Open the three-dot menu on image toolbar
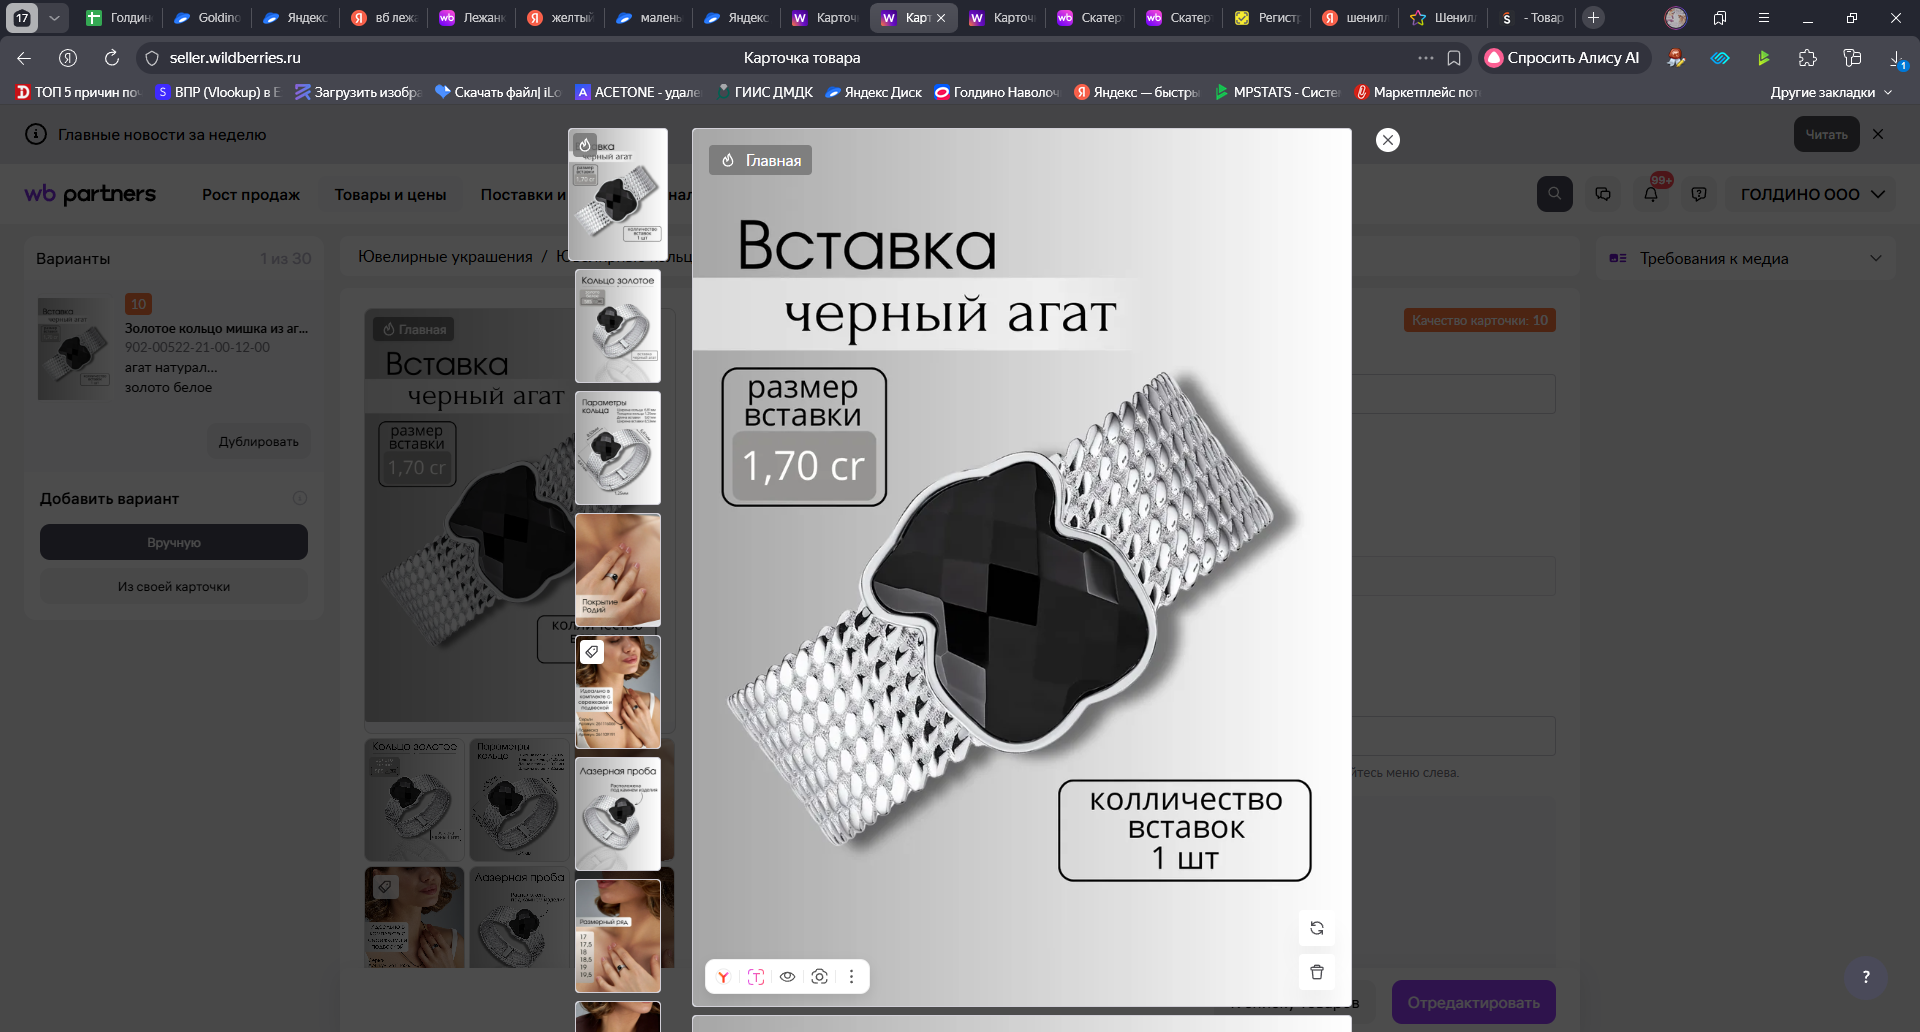The image size is (1920, 1032). pyautogui.click(x=851, y=977)
